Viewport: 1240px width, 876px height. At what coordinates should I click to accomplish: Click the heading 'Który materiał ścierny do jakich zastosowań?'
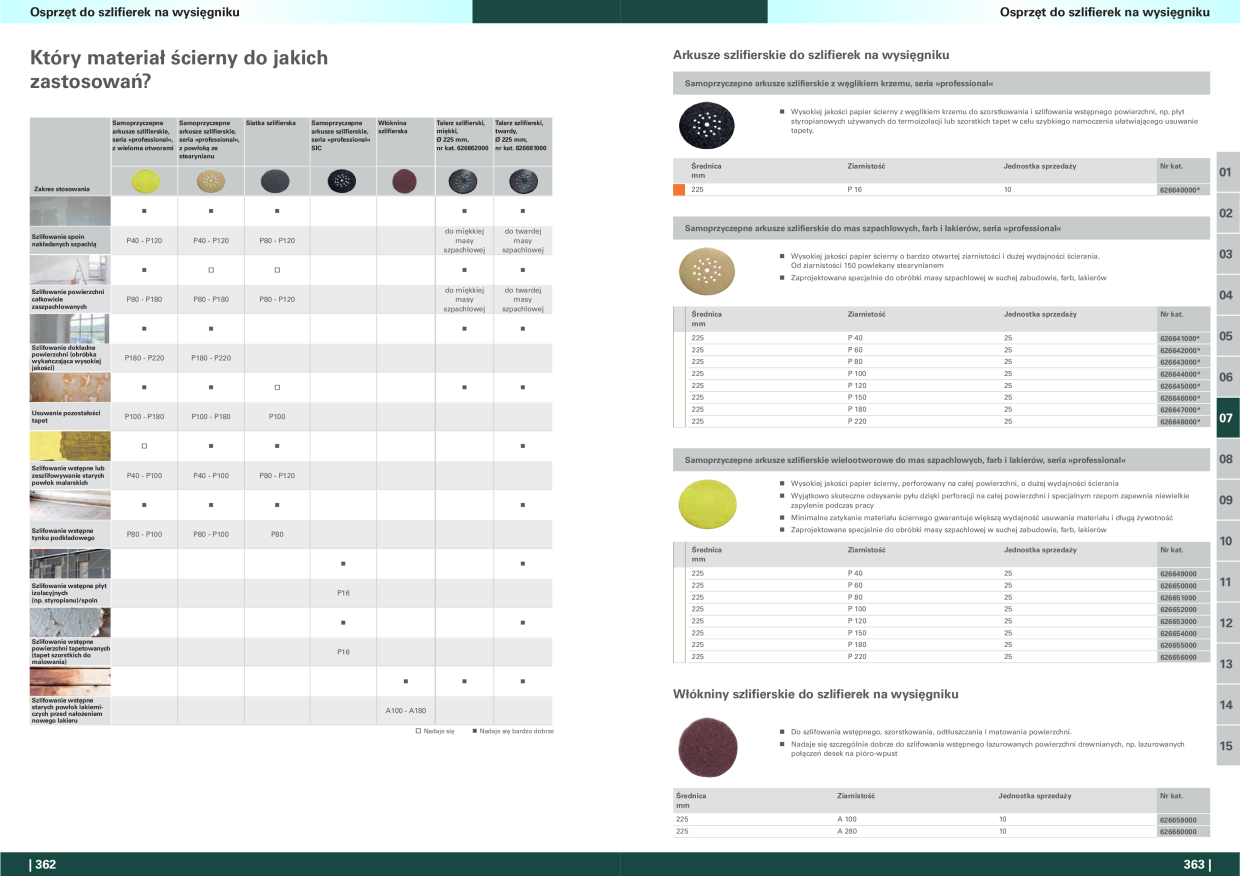179,69
